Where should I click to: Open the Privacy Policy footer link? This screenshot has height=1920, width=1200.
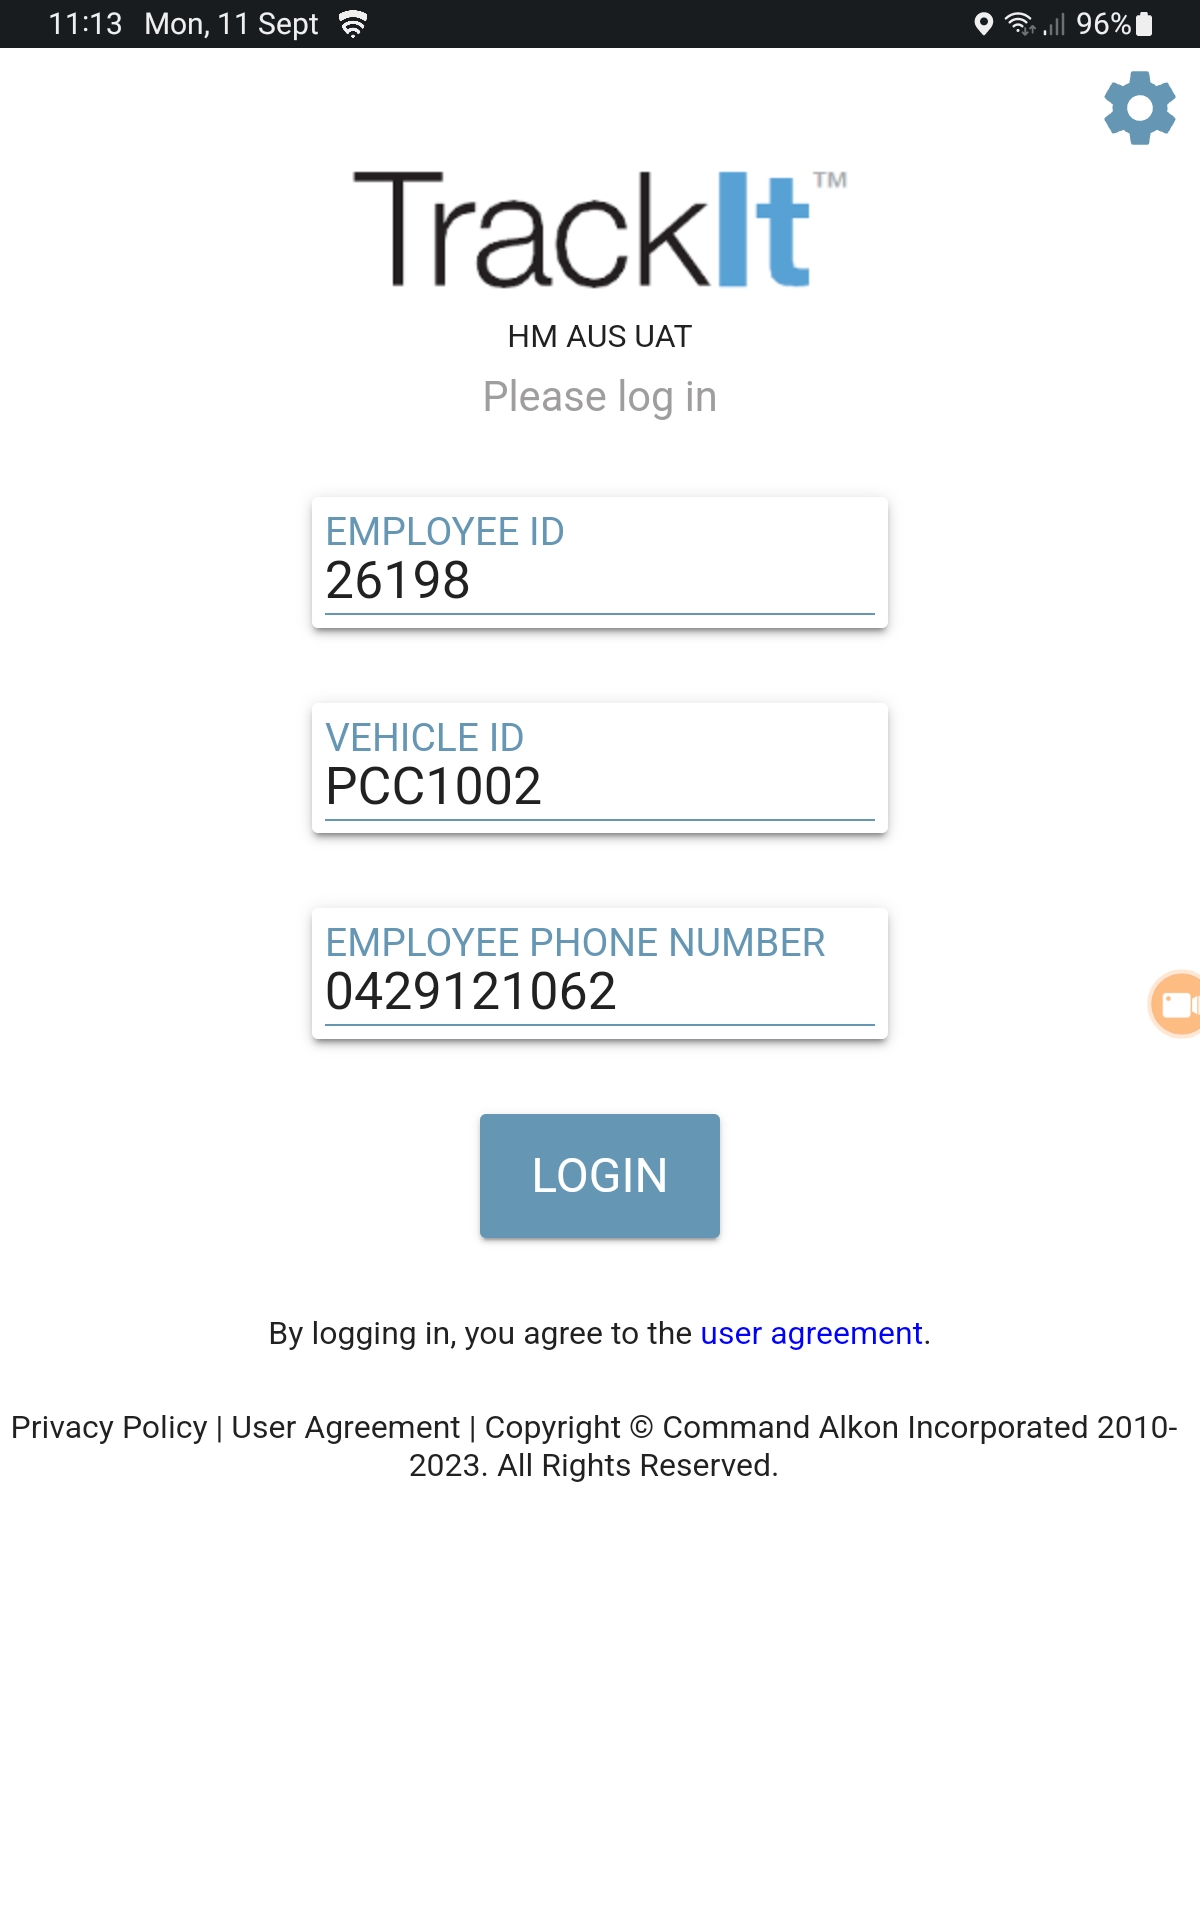pos(109,1427)
